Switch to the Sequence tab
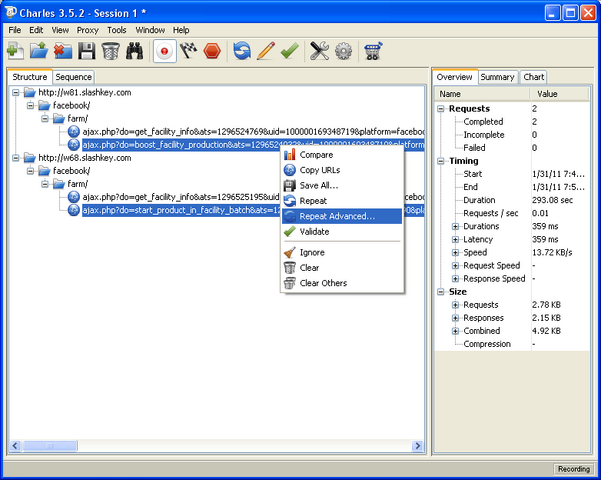 pyautogui.click(x=73, y=77)
